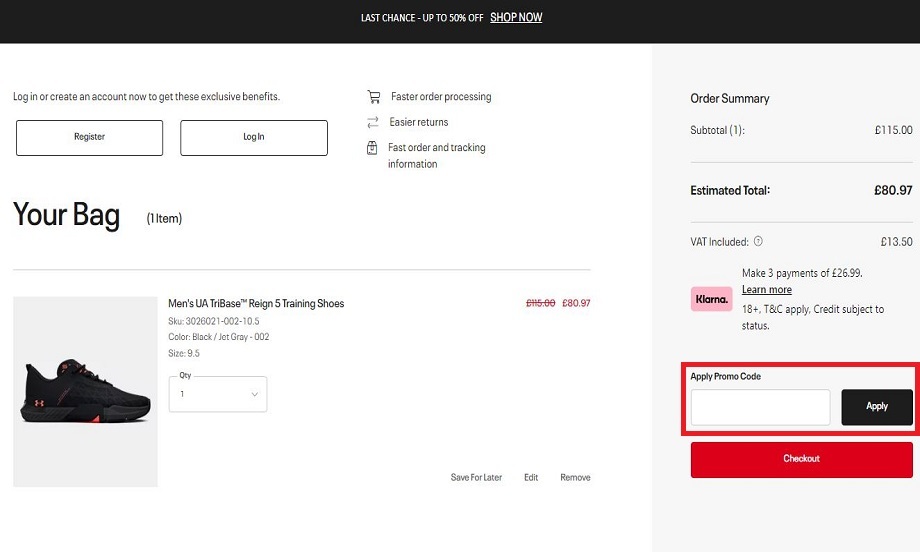Click the Color: Black / Jet Gray text
Screen dimensions: 920x552
(x=218, y=337)
